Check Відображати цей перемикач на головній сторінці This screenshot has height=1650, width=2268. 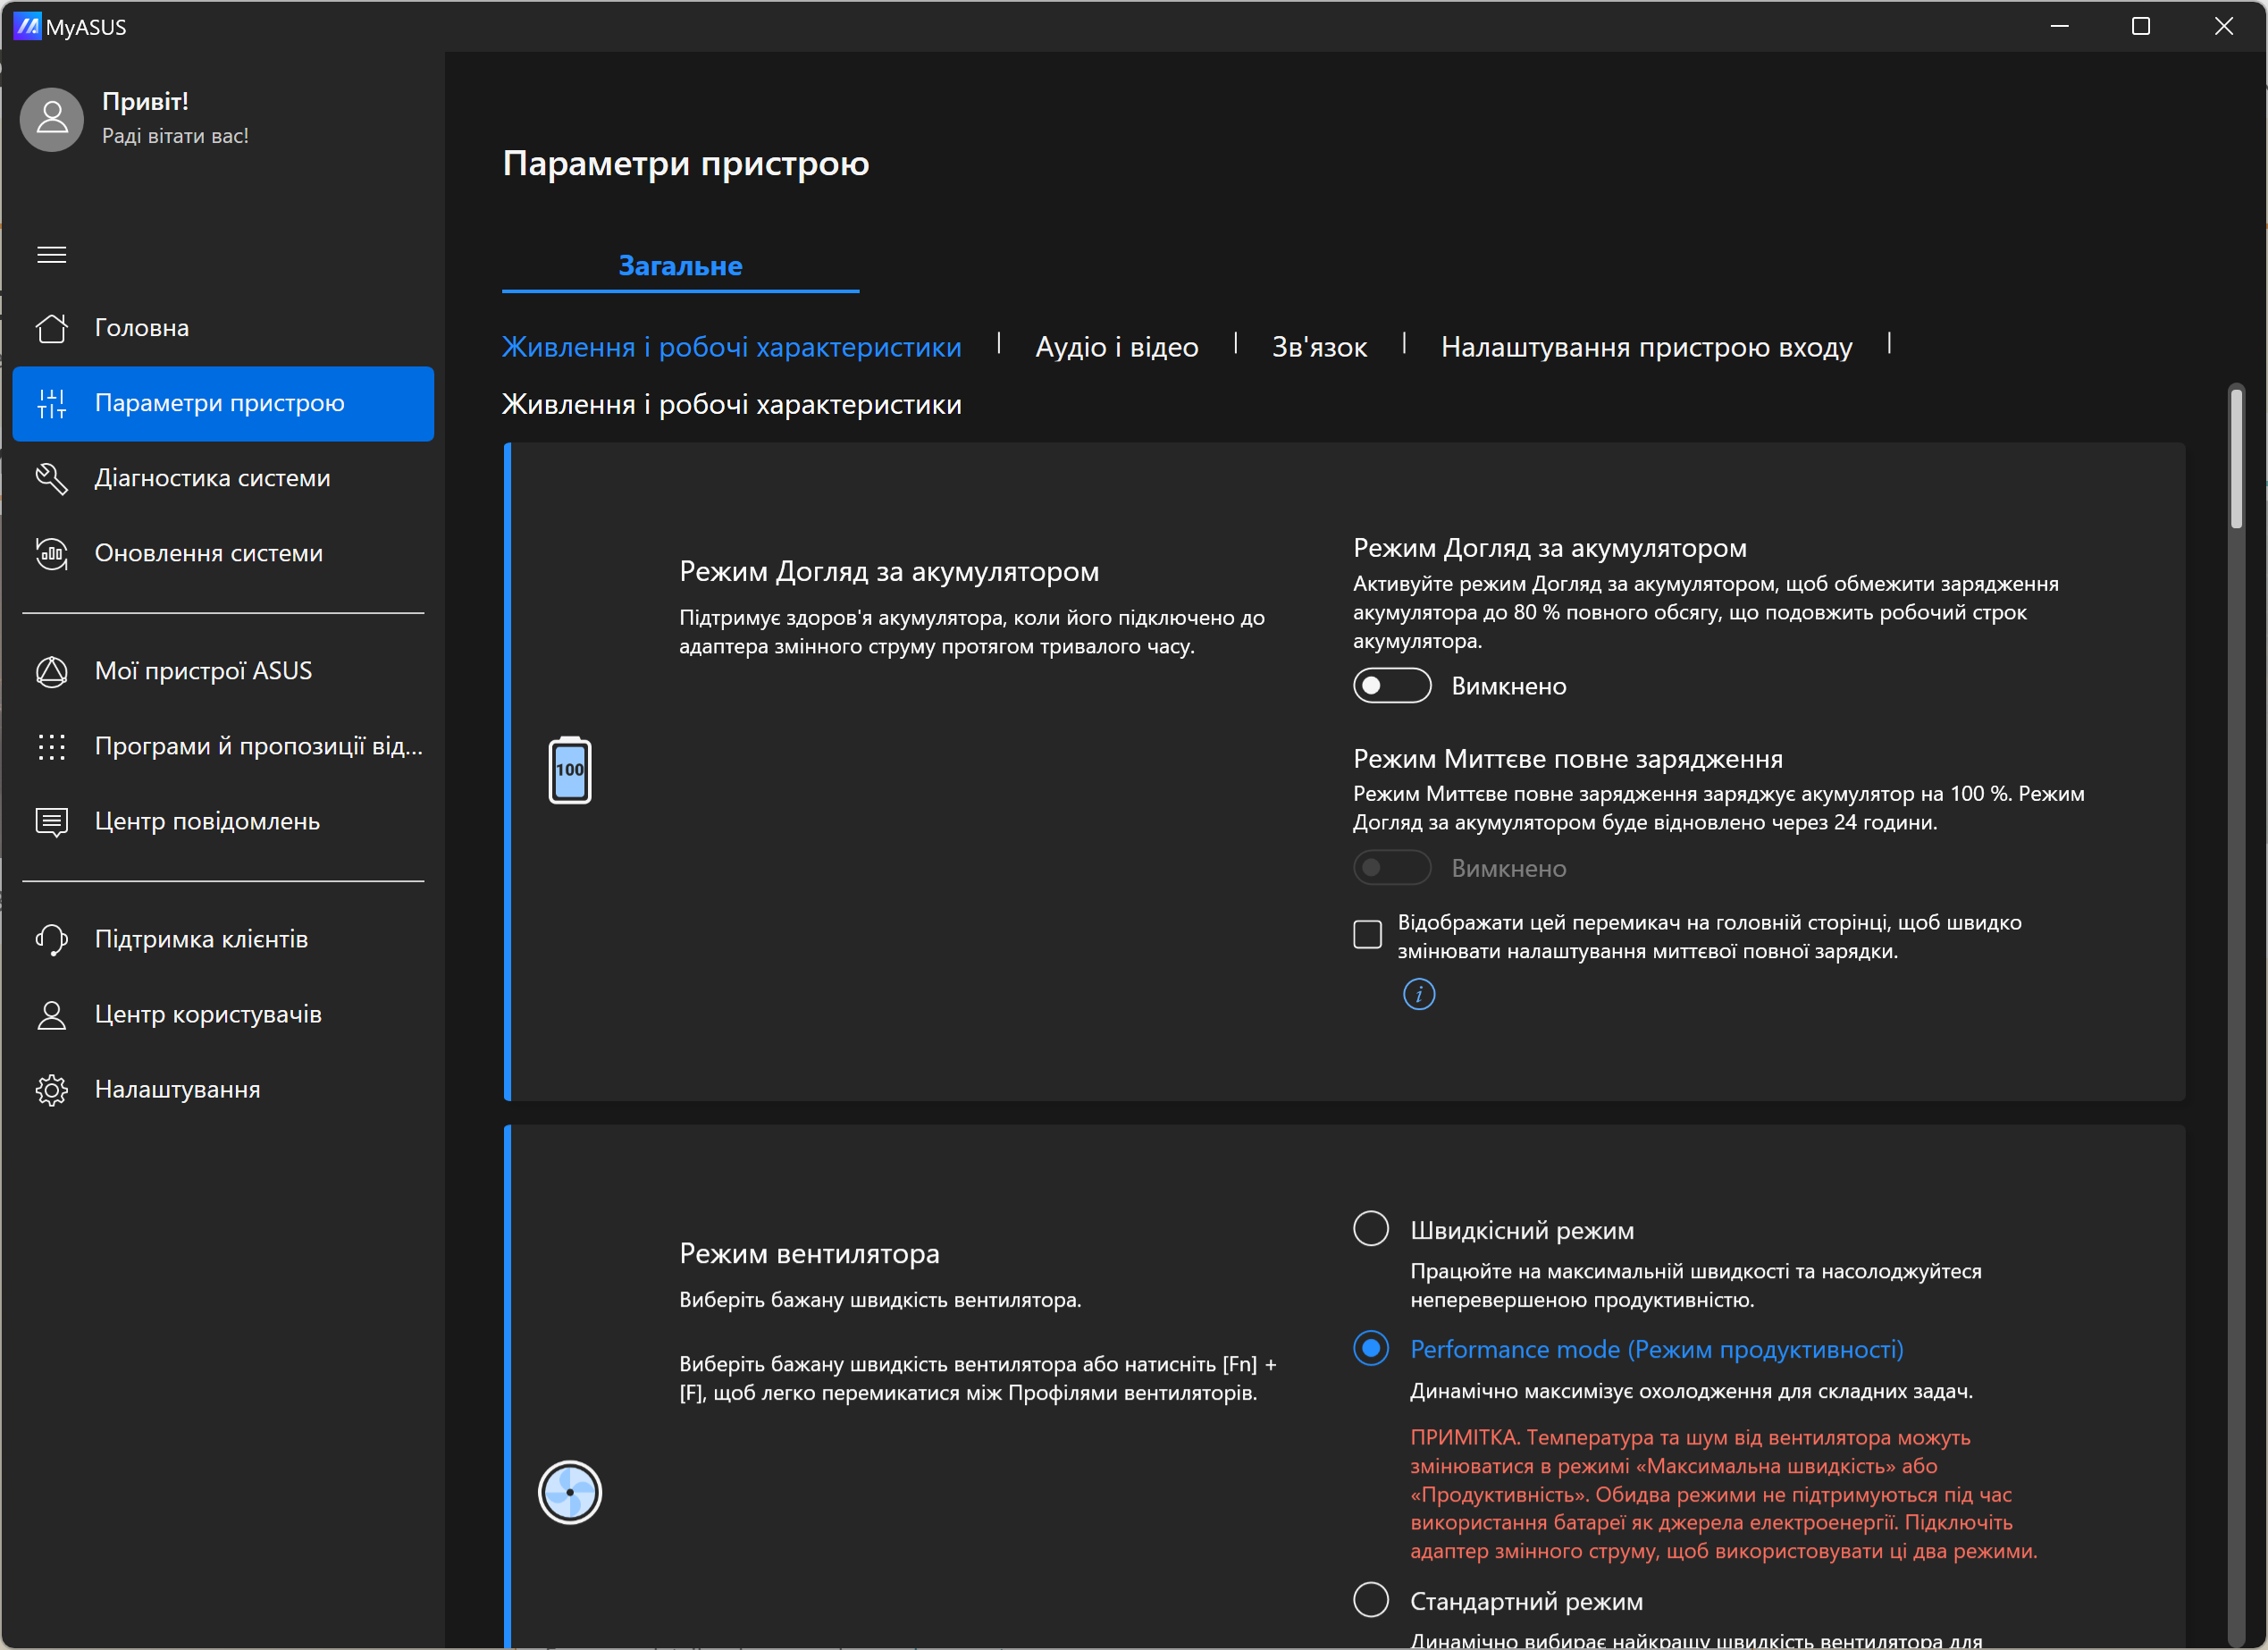pos(1367,934)
